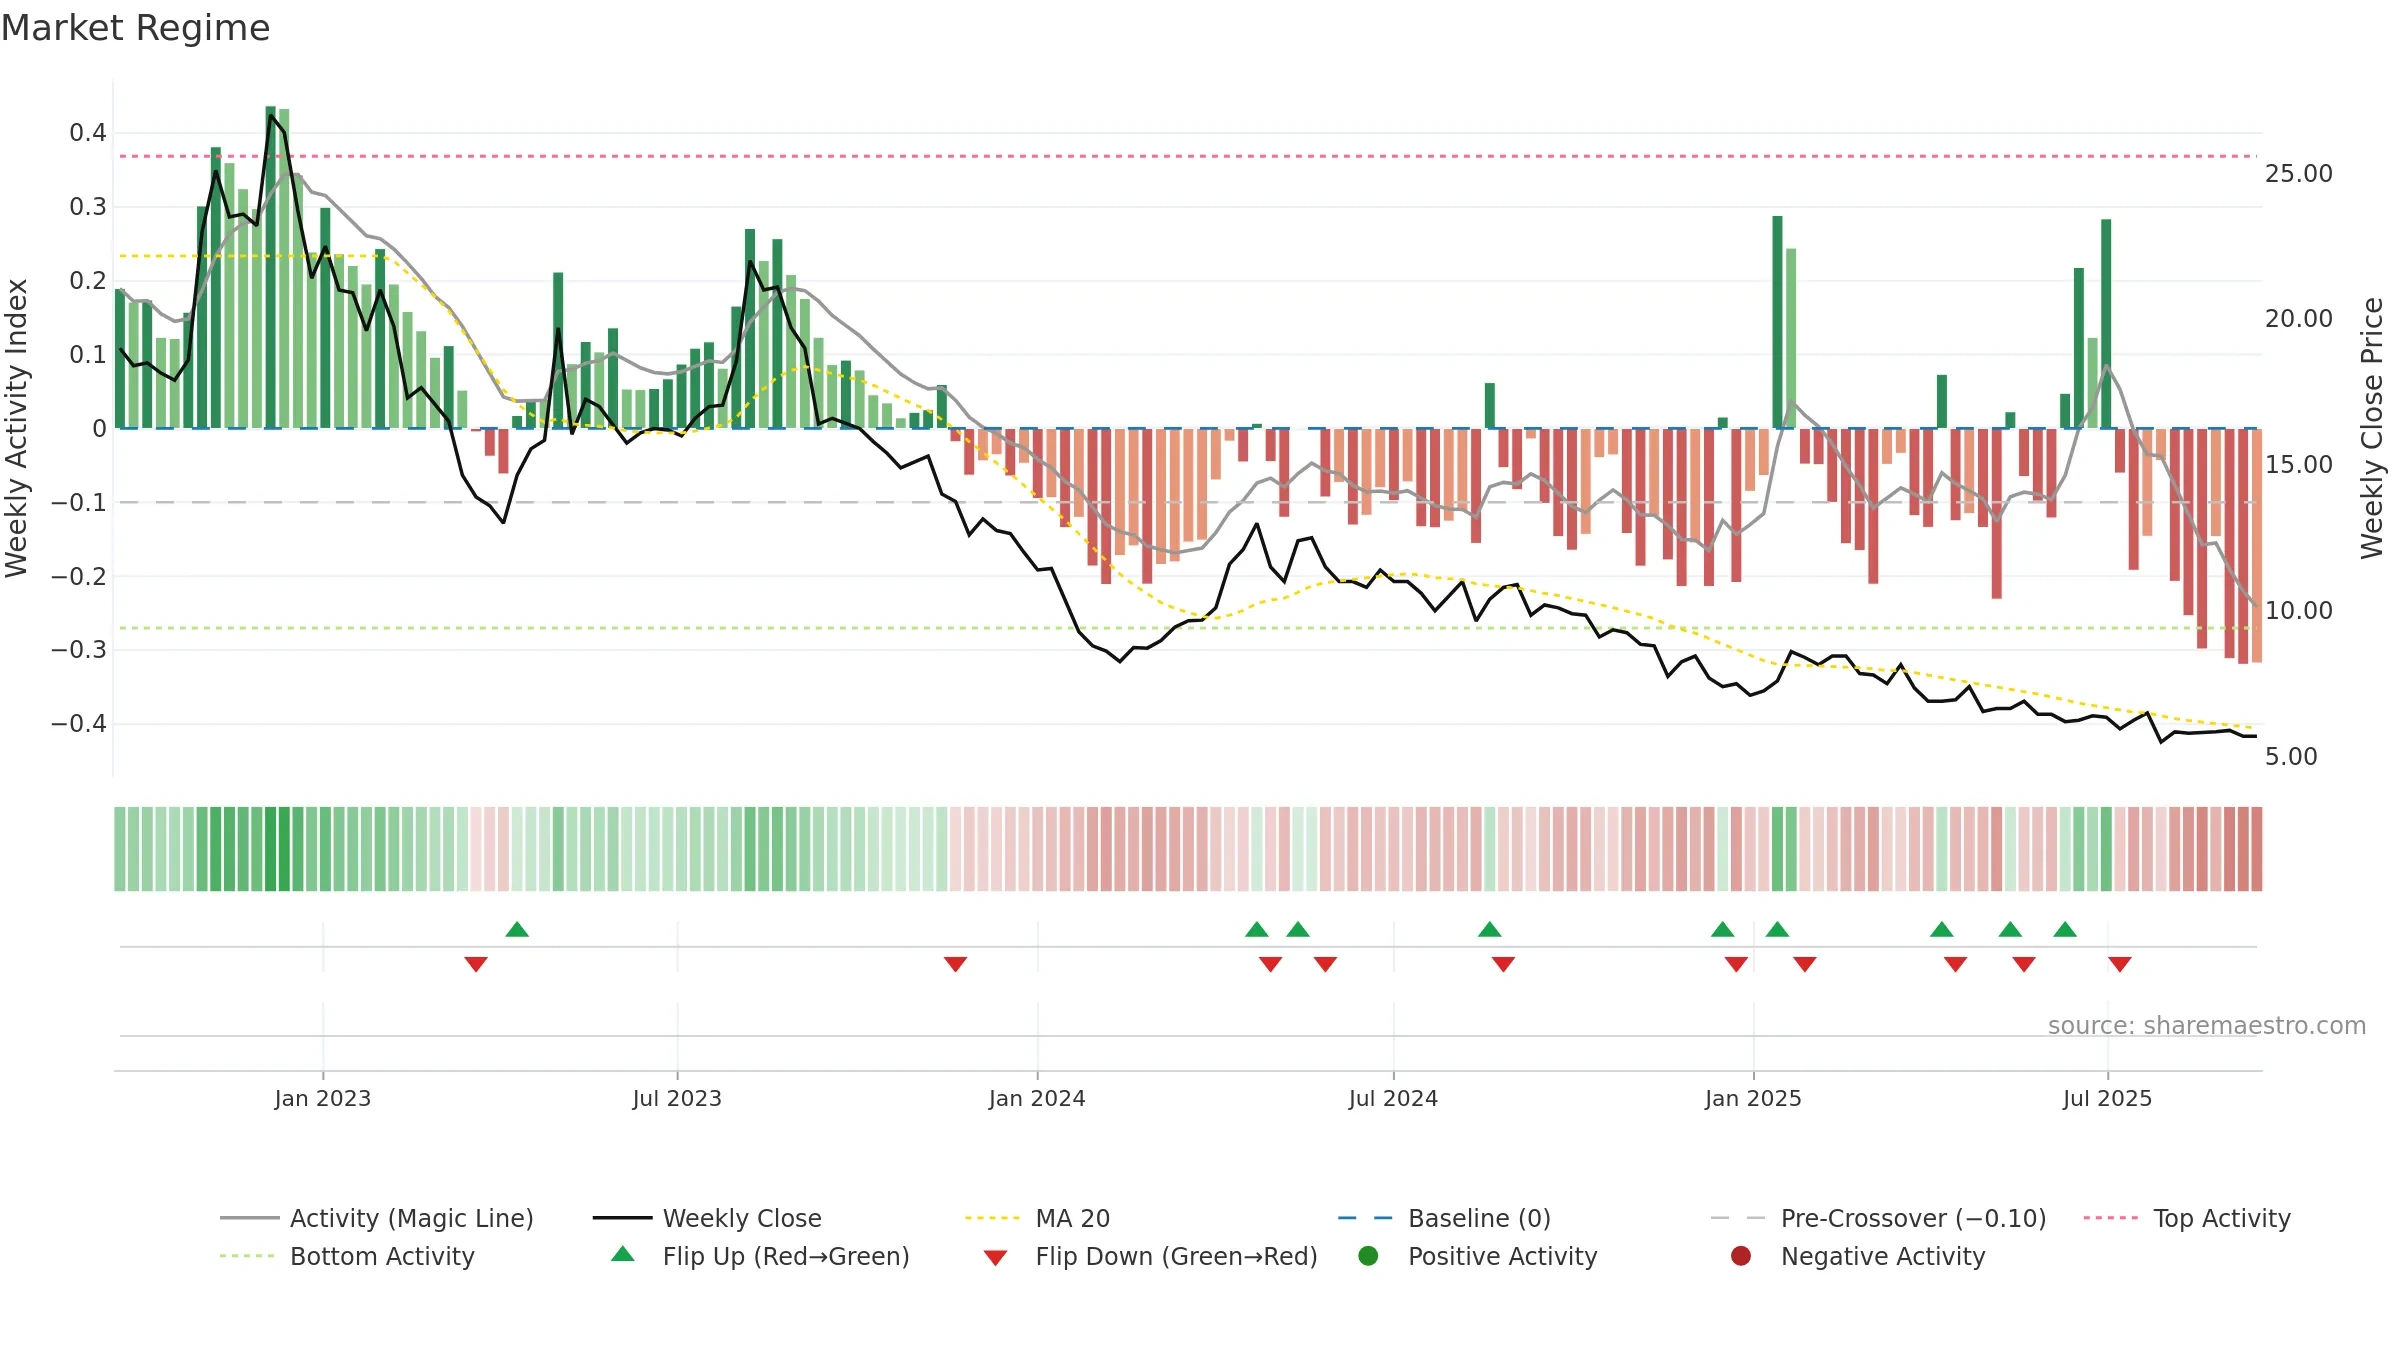The width and height of the screenshot is (2400, 1350).
Task: Click the 25.00 price axis tick
Action: coord(2299,174)
